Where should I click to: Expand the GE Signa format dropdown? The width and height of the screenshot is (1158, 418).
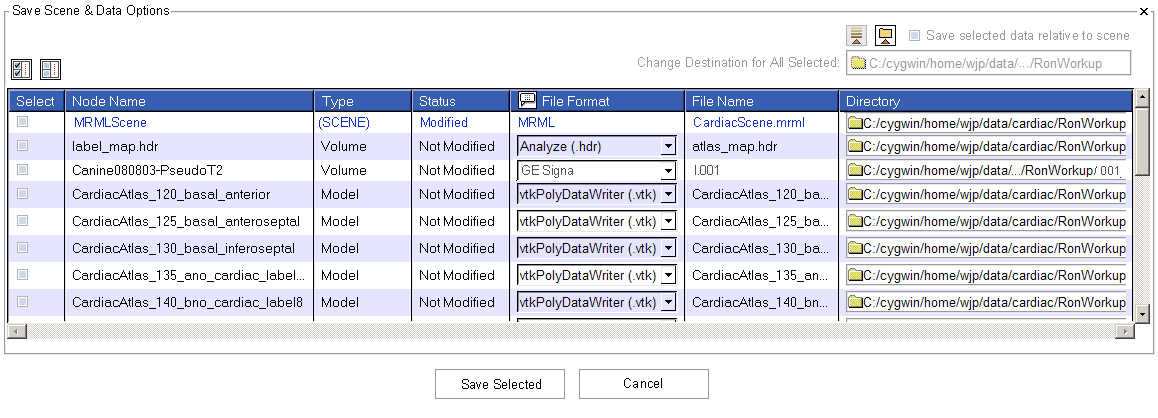tap(667, 171)
